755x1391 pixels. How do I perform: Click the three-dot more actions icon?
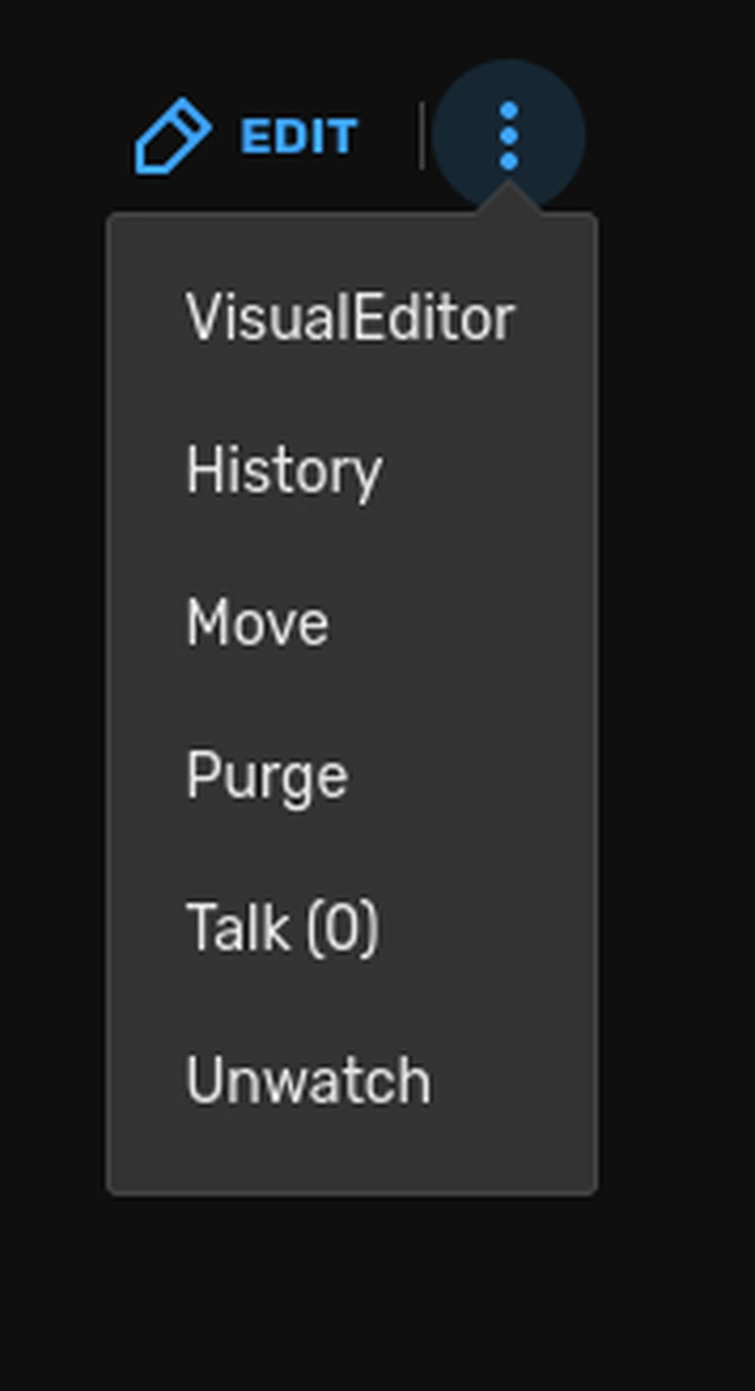(509, 136)
